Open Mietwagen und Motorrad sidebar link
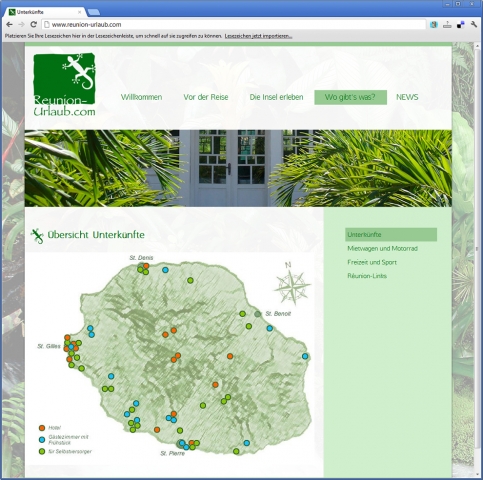 pos(382,248)
